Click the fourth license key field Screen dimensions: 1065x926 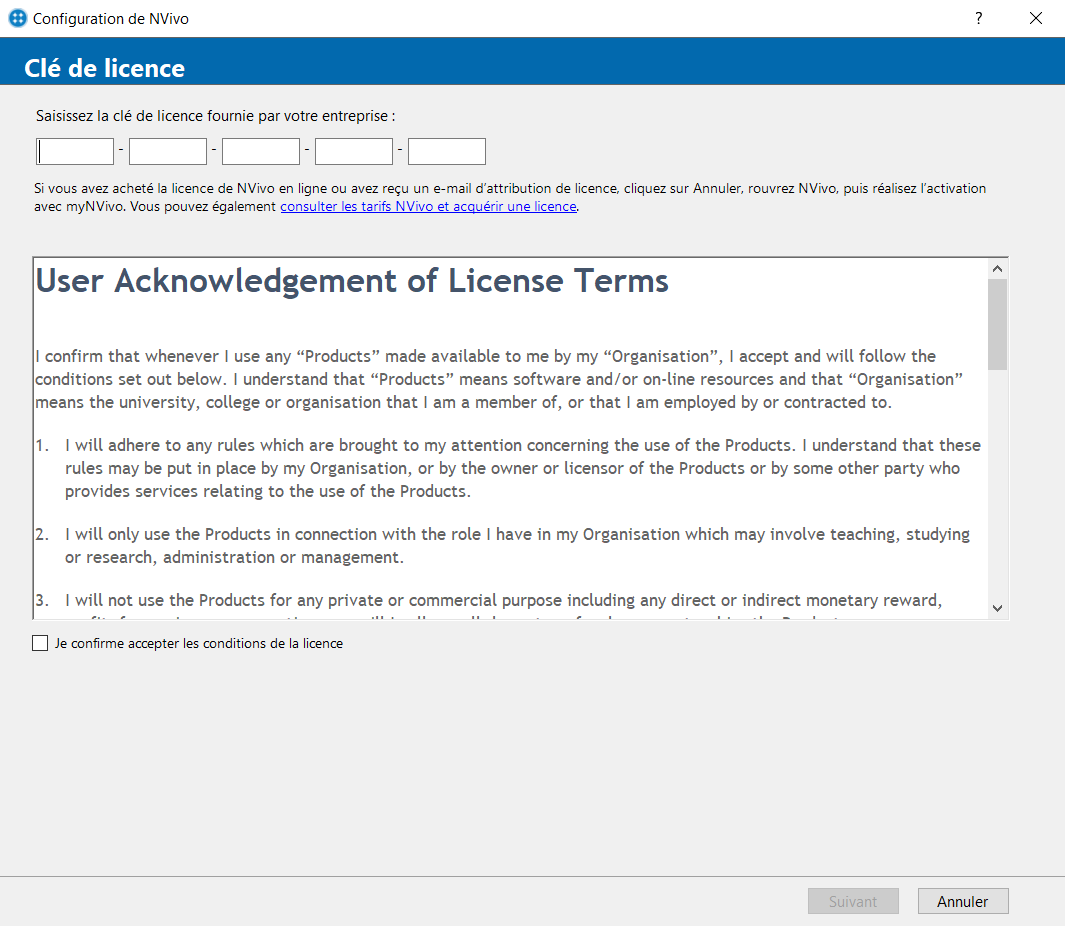[x=354, y=151]
